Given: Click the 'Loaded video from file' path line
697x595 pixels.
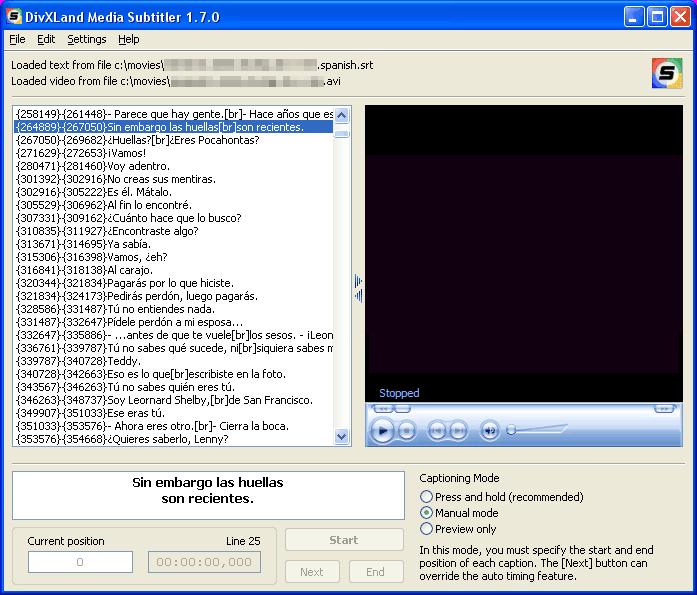Looking at the screenshot, I should pos(176,81).
